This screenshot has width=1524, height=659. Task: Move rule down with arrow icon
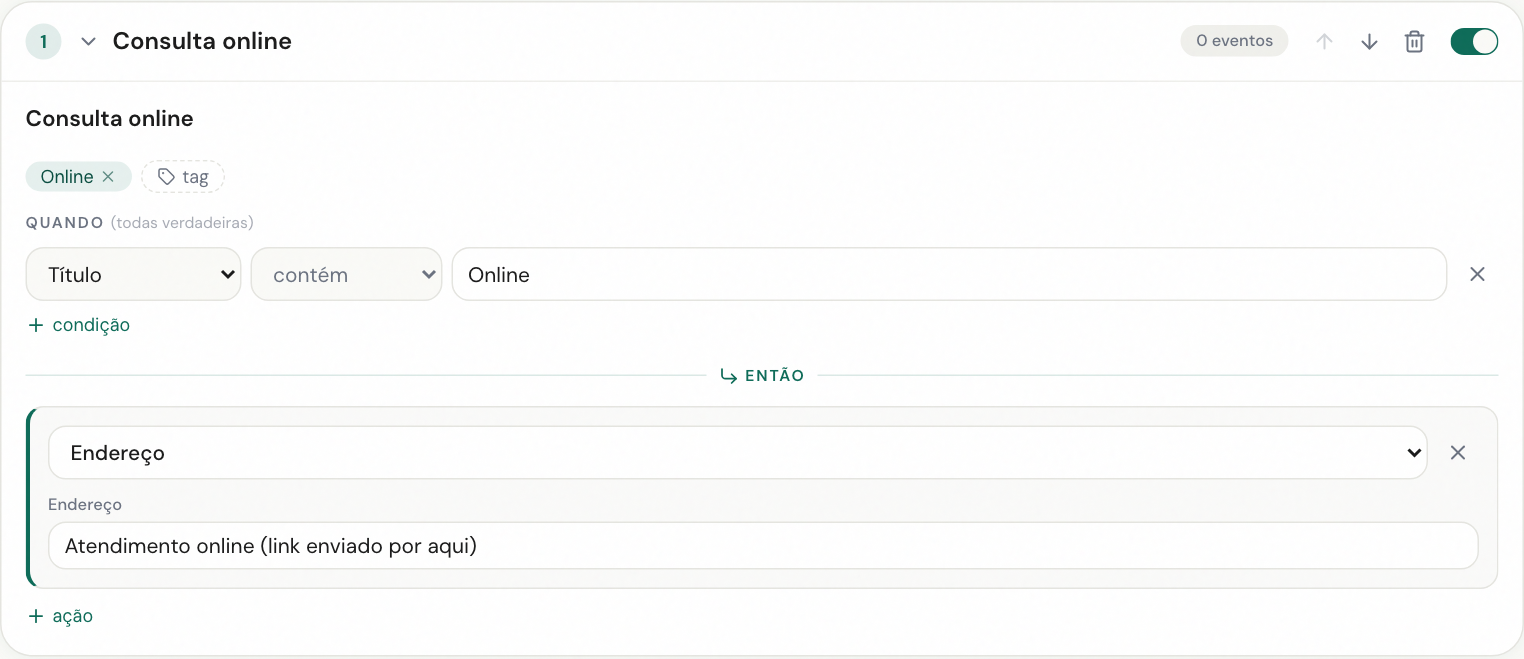pos(1370,42)
